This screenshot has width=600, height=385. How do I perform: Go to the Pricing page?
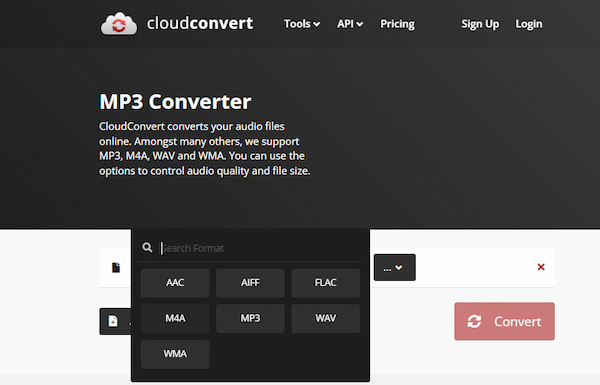pyautogui.click(x=397, y=24)
